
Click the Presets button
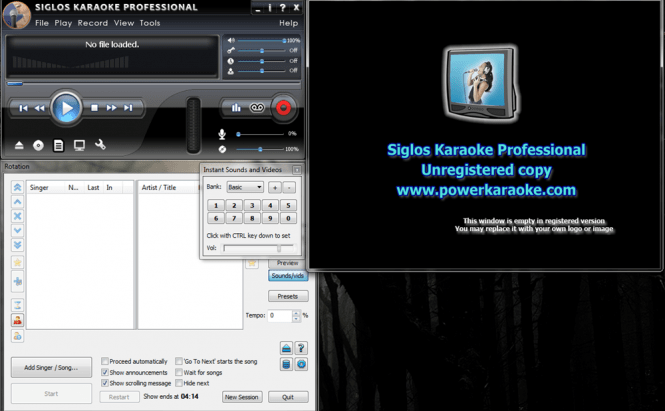288,296
